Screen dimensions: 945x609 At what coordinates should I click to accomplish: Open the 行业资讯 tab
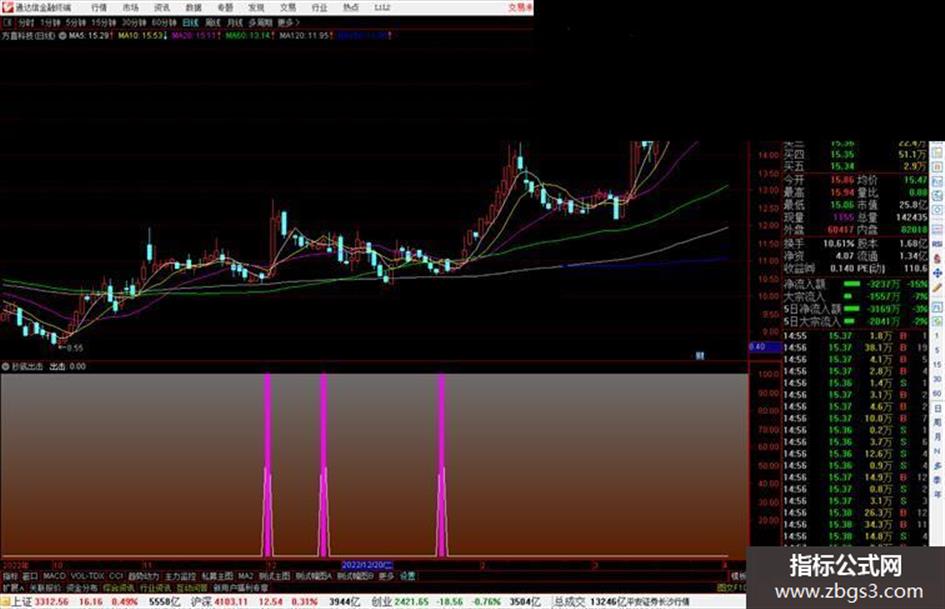pos(155,587)
